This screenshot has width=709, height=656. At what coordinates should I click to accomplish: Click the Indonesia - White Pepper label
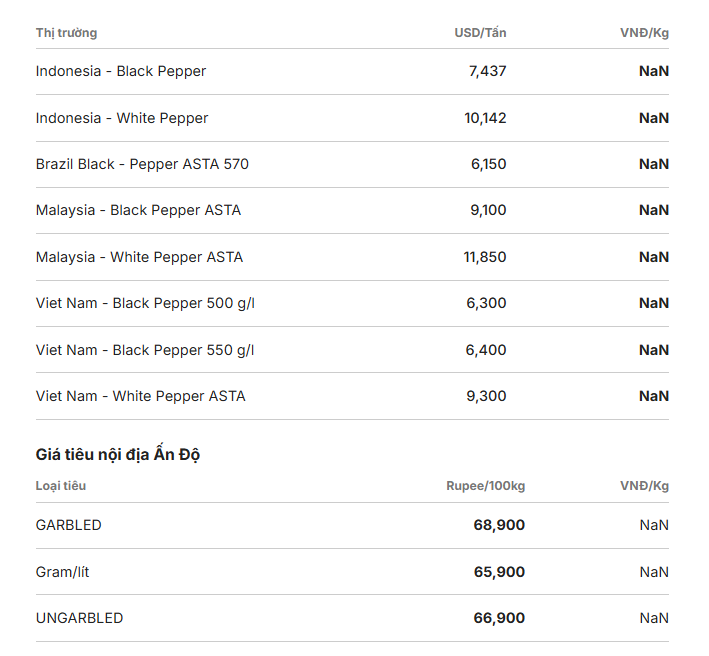[x=122, y=118]
